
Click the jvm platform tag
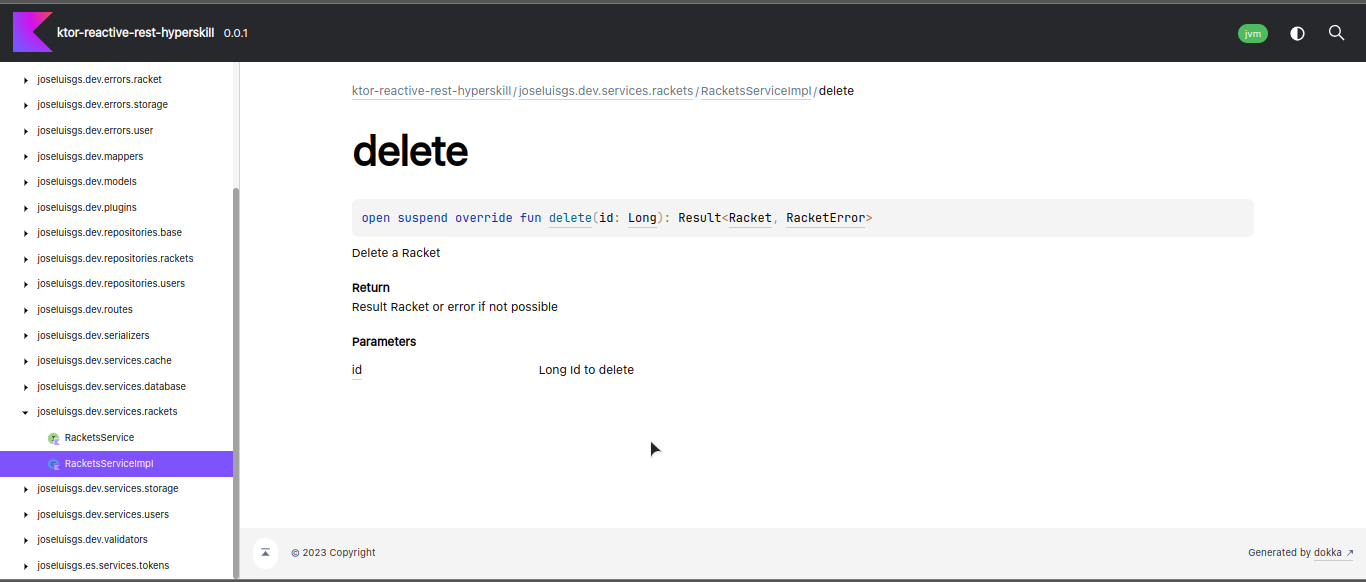(1253, 33)
